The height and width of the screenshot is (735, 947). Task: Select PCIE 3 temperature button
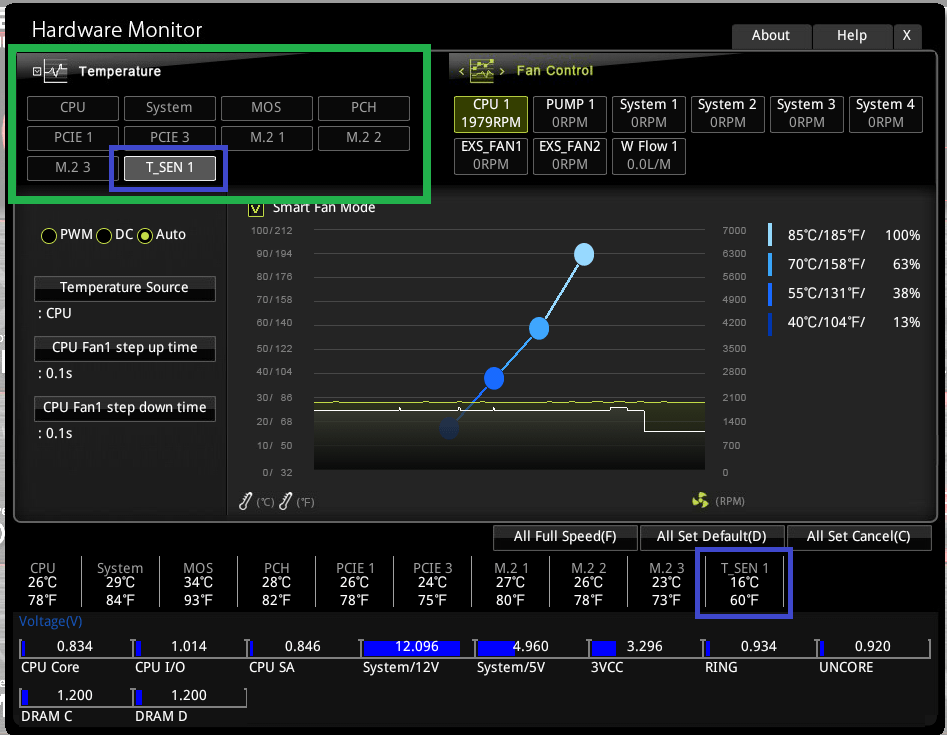170,138
